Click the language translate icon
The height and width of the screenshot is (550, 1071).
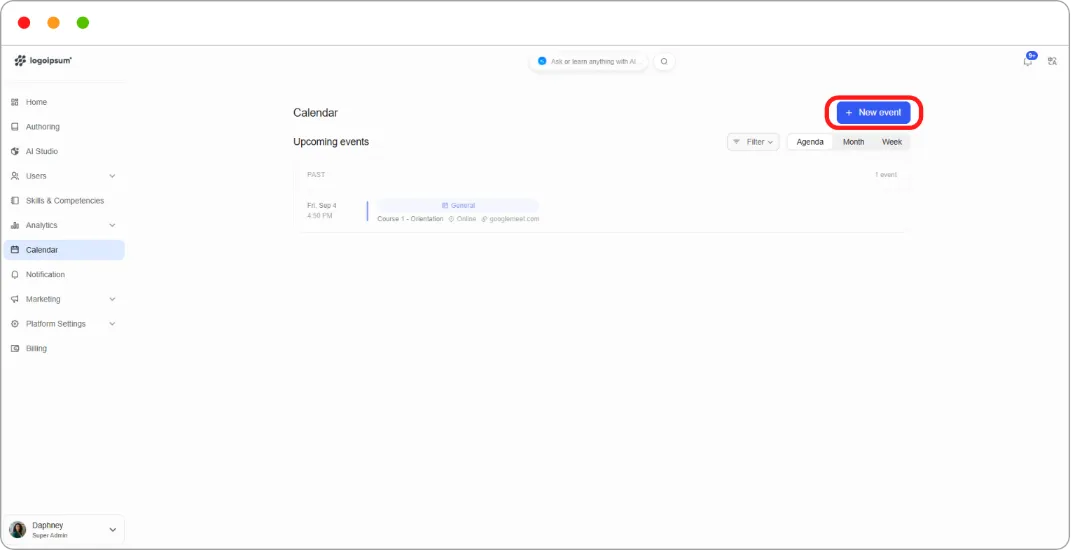tap(1053, 61)
